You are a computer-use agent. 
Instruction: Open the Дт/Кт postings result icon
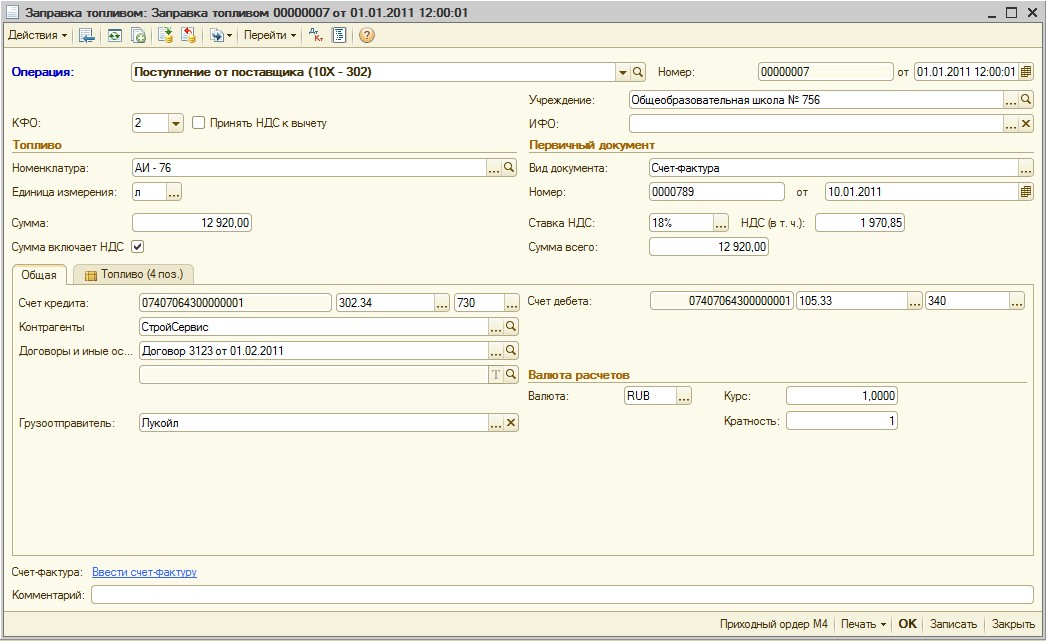pyautogui.click(x=316, y=35)
